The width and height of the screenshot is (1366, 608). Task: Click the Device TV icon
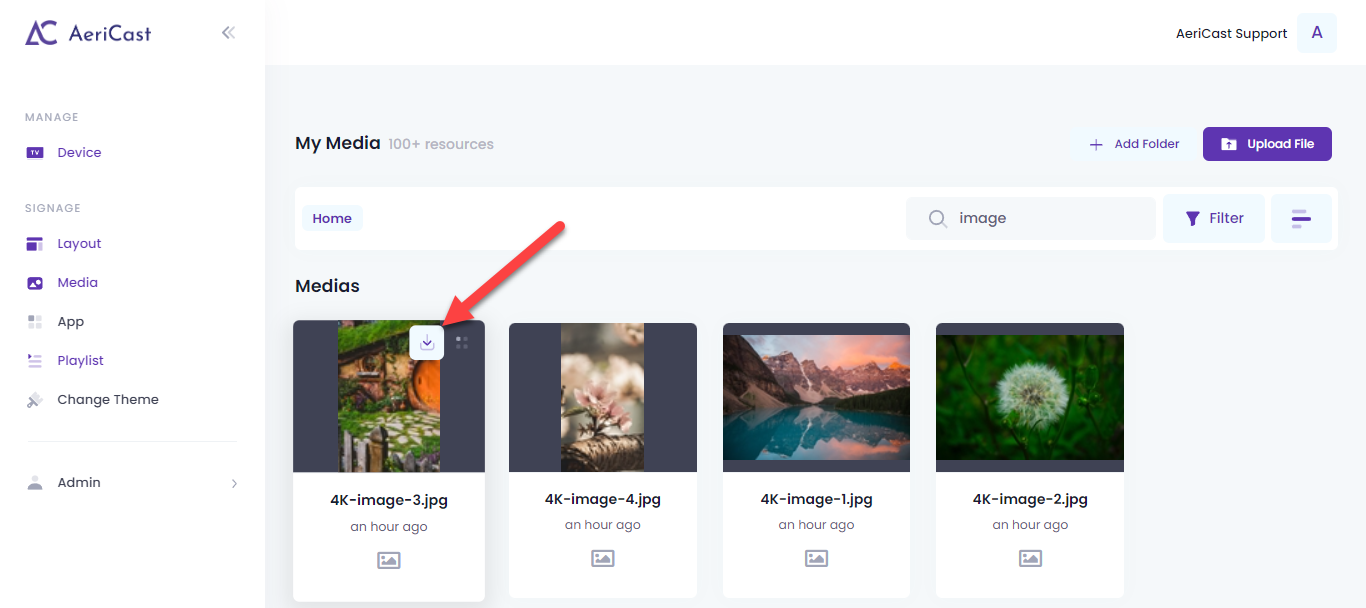[x=35, y=153]
